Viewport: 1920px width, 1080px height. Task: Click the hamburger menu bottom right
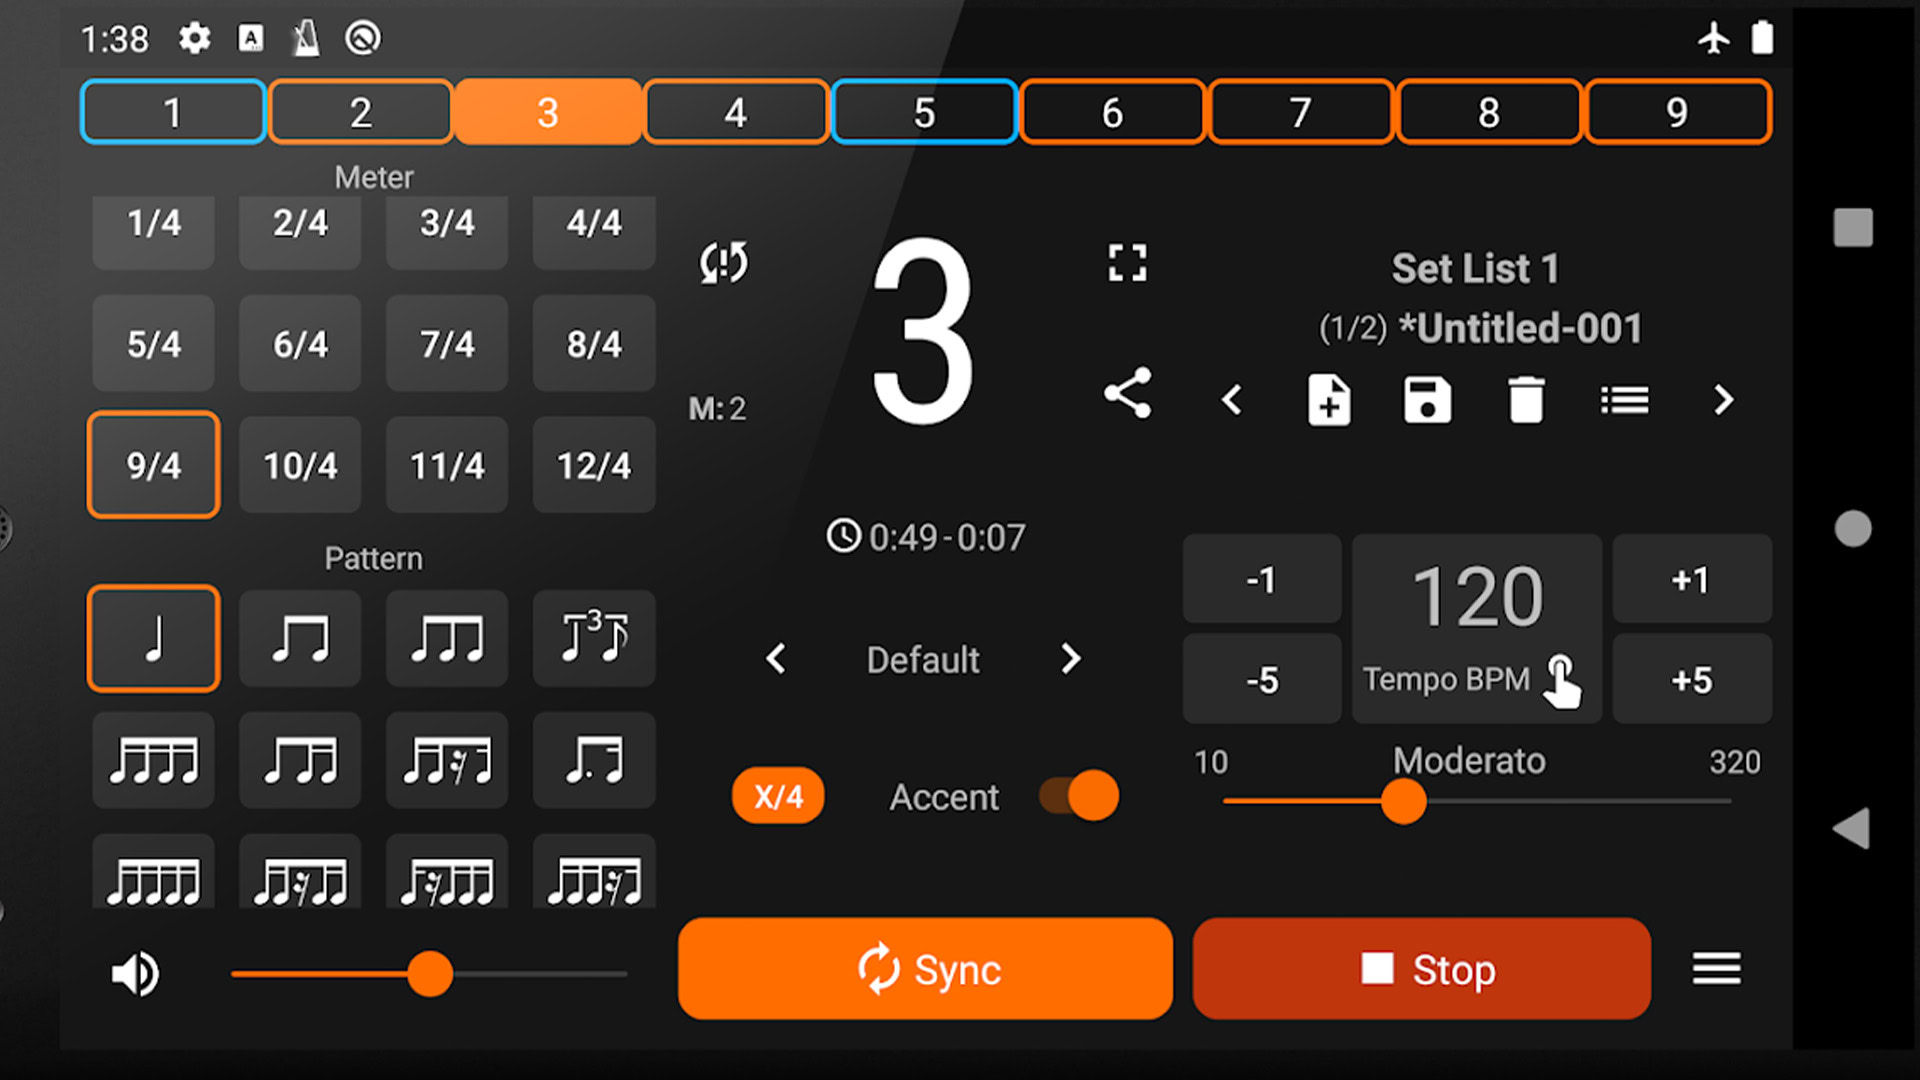pos(1717,968)
